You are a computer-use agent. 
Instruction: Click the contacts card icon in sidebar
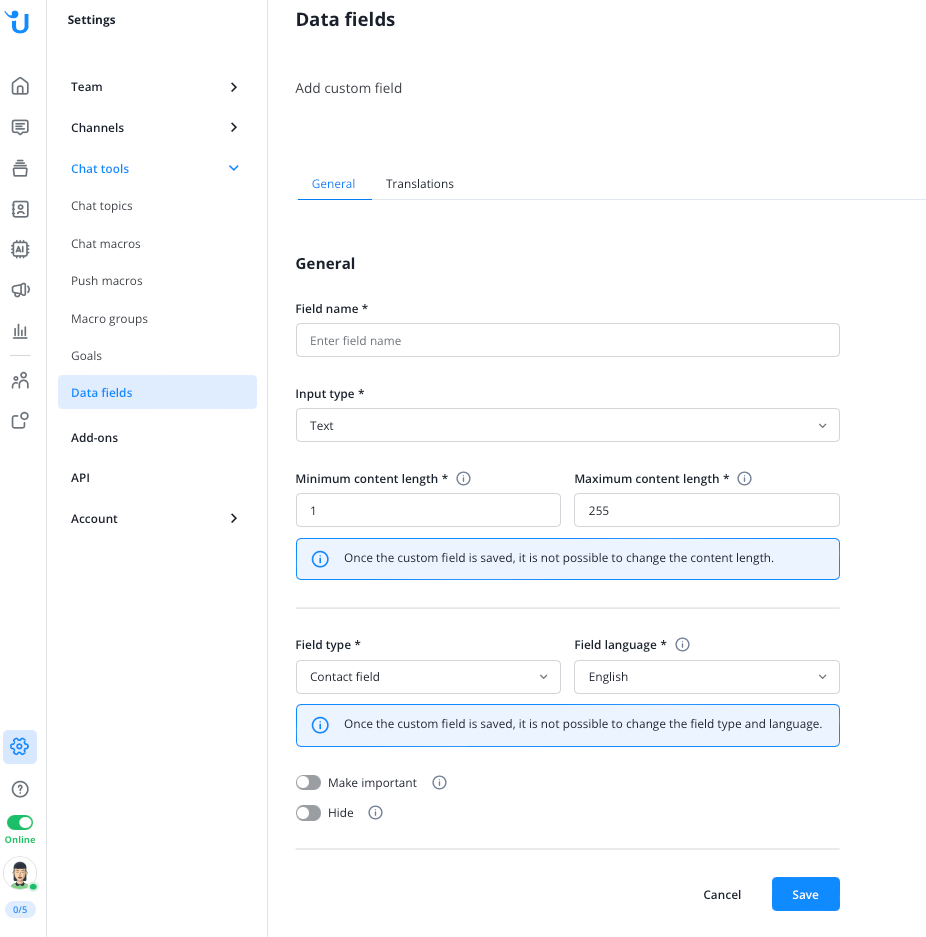(x=20, y=209)
